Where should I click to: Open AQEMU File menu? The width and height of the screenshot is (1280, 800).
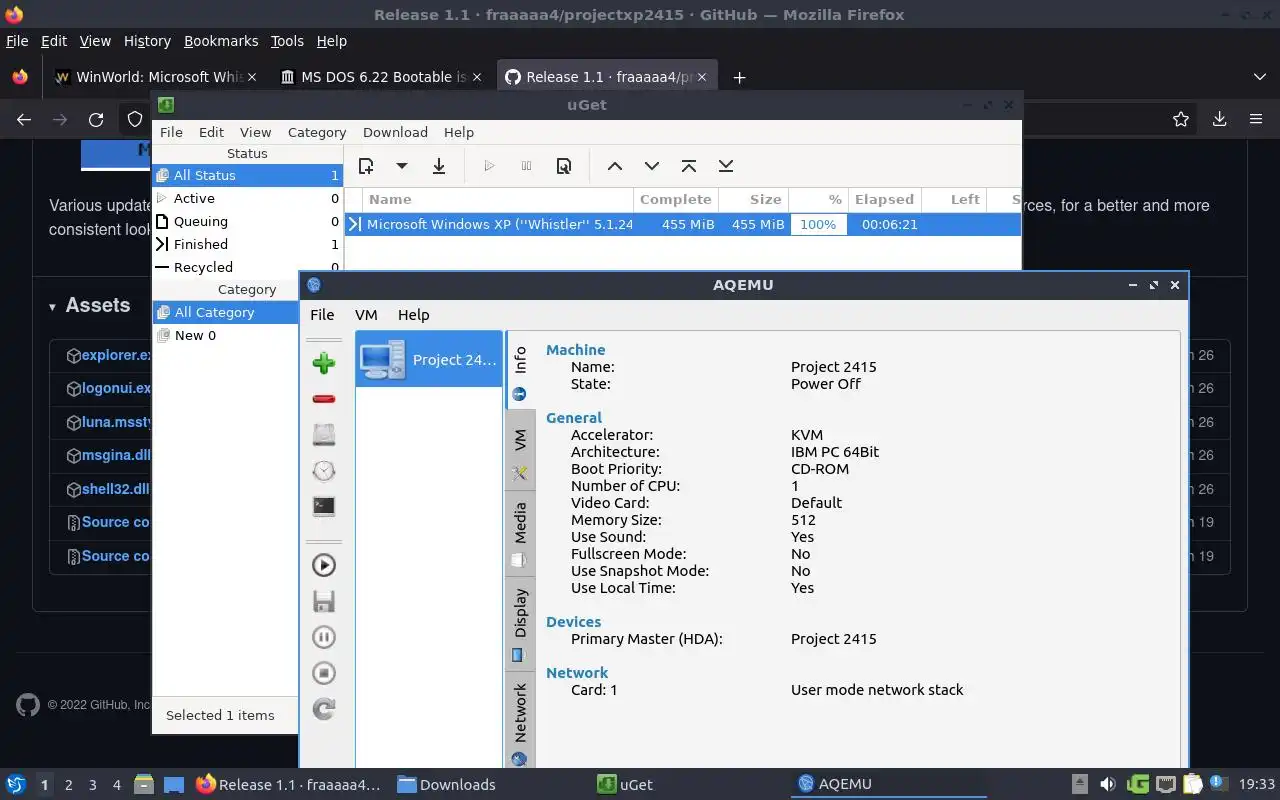coord(322,314)
